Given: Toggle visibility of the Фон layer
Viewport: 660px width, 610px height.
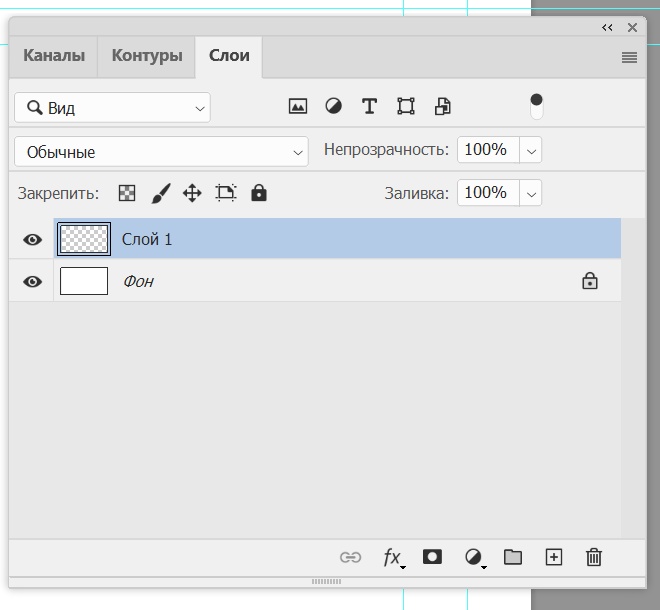Looking at the screenshot, I should (x=33, y=282).
